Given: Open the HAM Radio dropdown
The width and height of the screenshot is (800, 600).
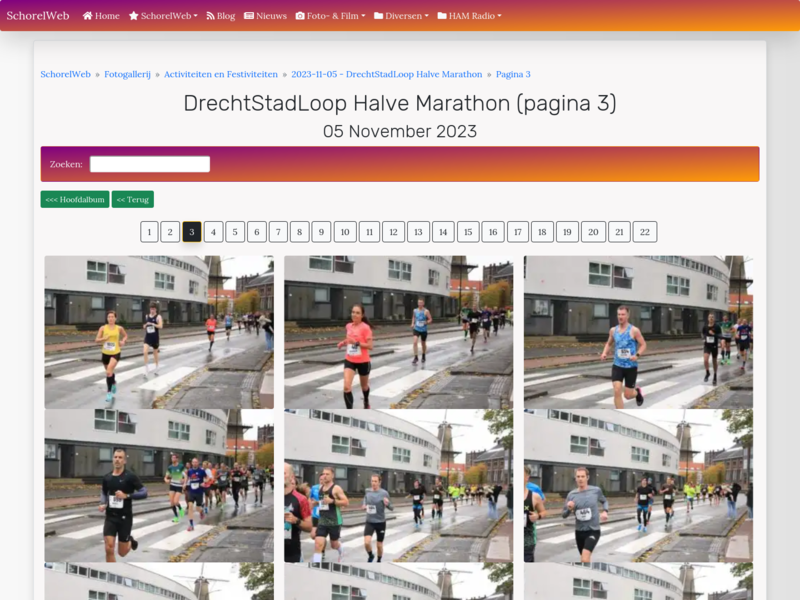Looking at the screenshot, I should tap(469, 16).
